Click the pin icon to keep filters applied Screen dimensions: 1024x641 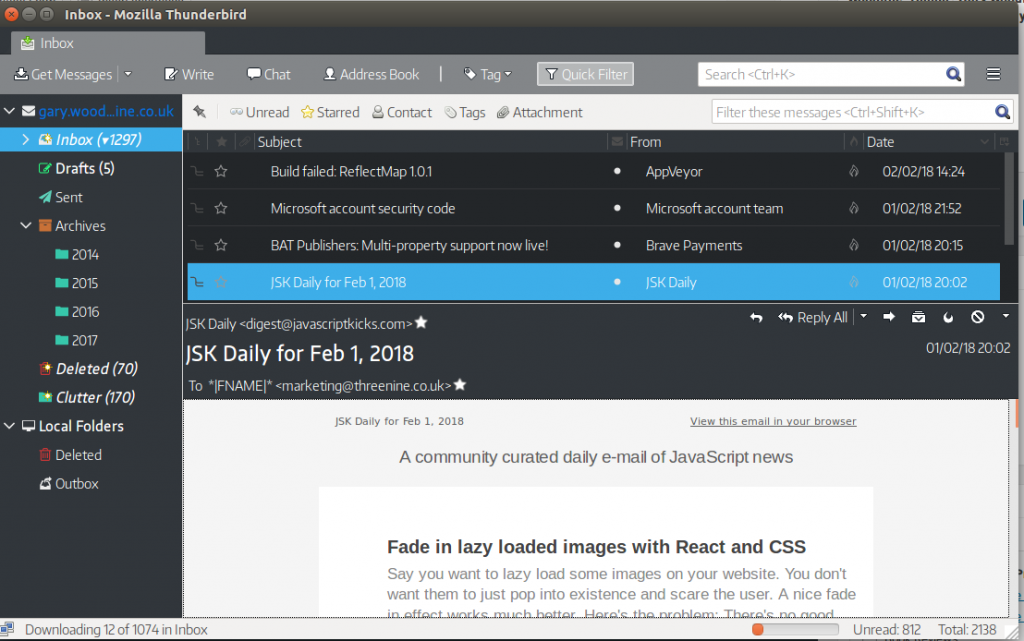coord(199,112)
